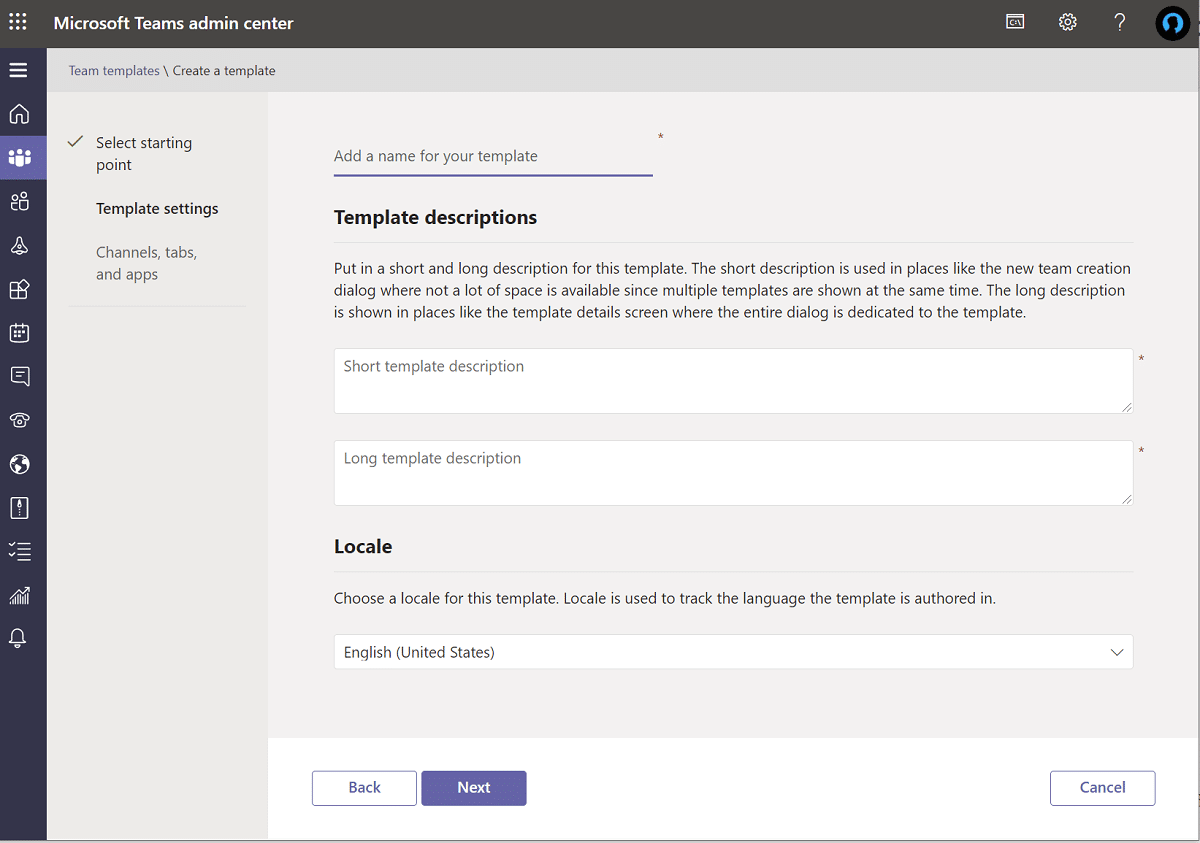Open the Locations globe icon in sidebar

point(19,464)
